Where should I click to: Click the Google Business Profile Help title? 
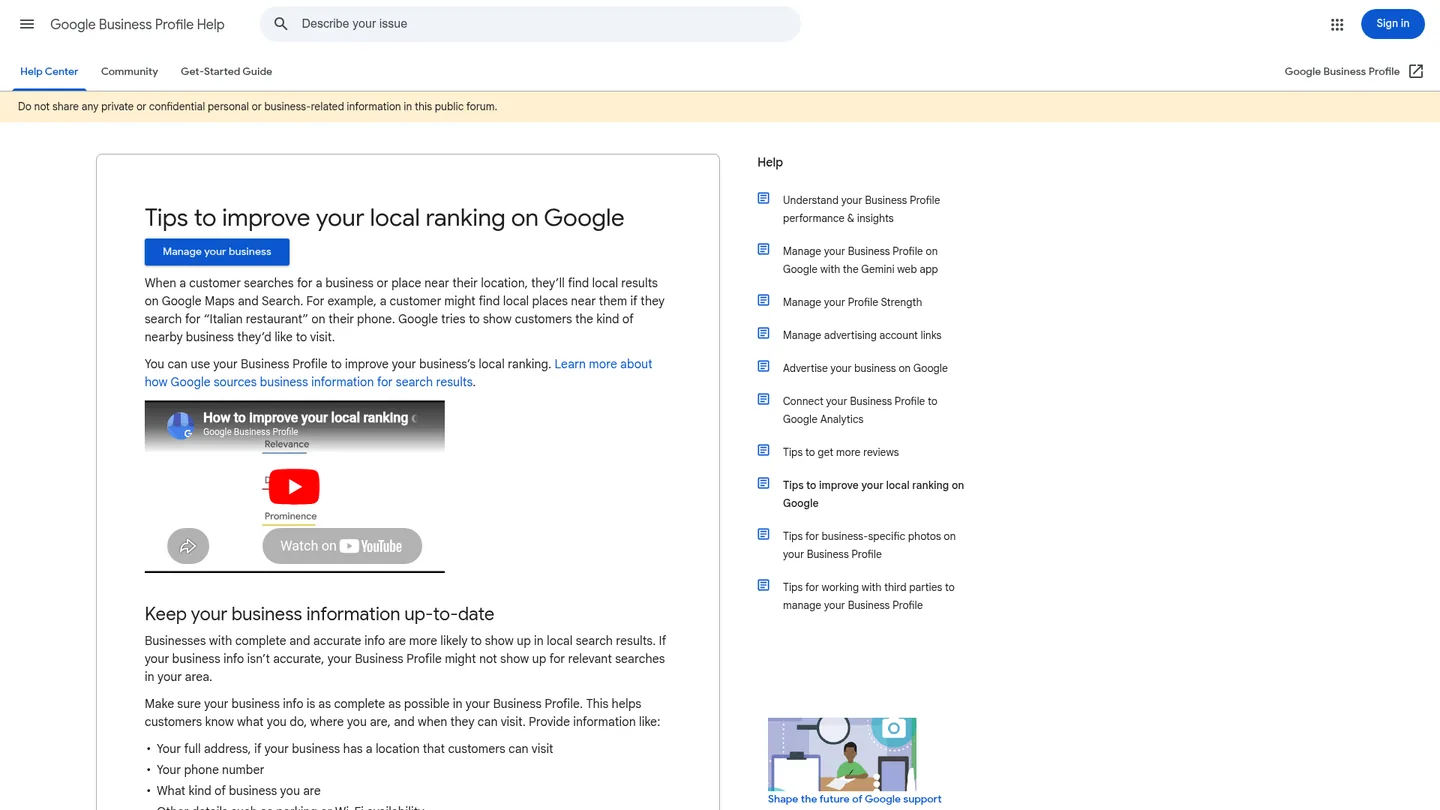(x=137, y=24)
